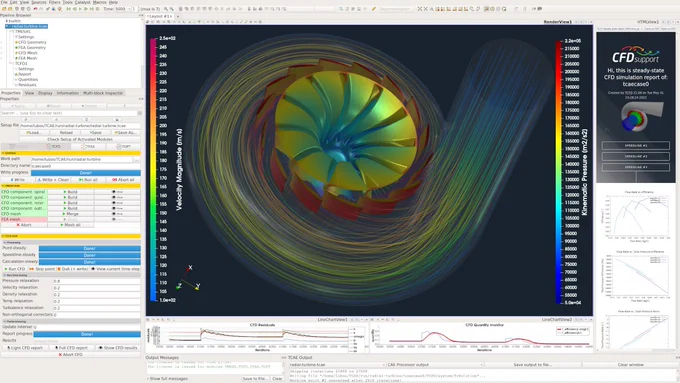Screen dimensions: 680x383
Task: Switch to the Display tab
Action: tap(45, 93)
